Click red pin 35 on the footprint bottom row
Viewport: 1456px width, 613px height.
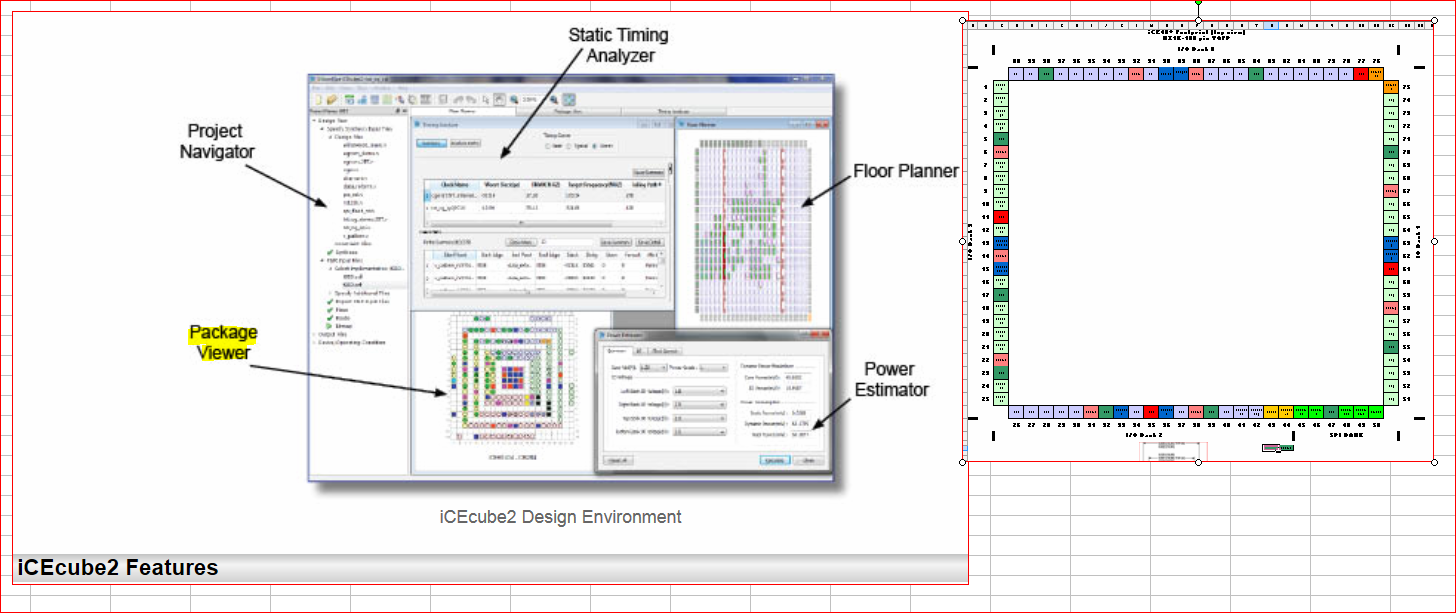1150,411
